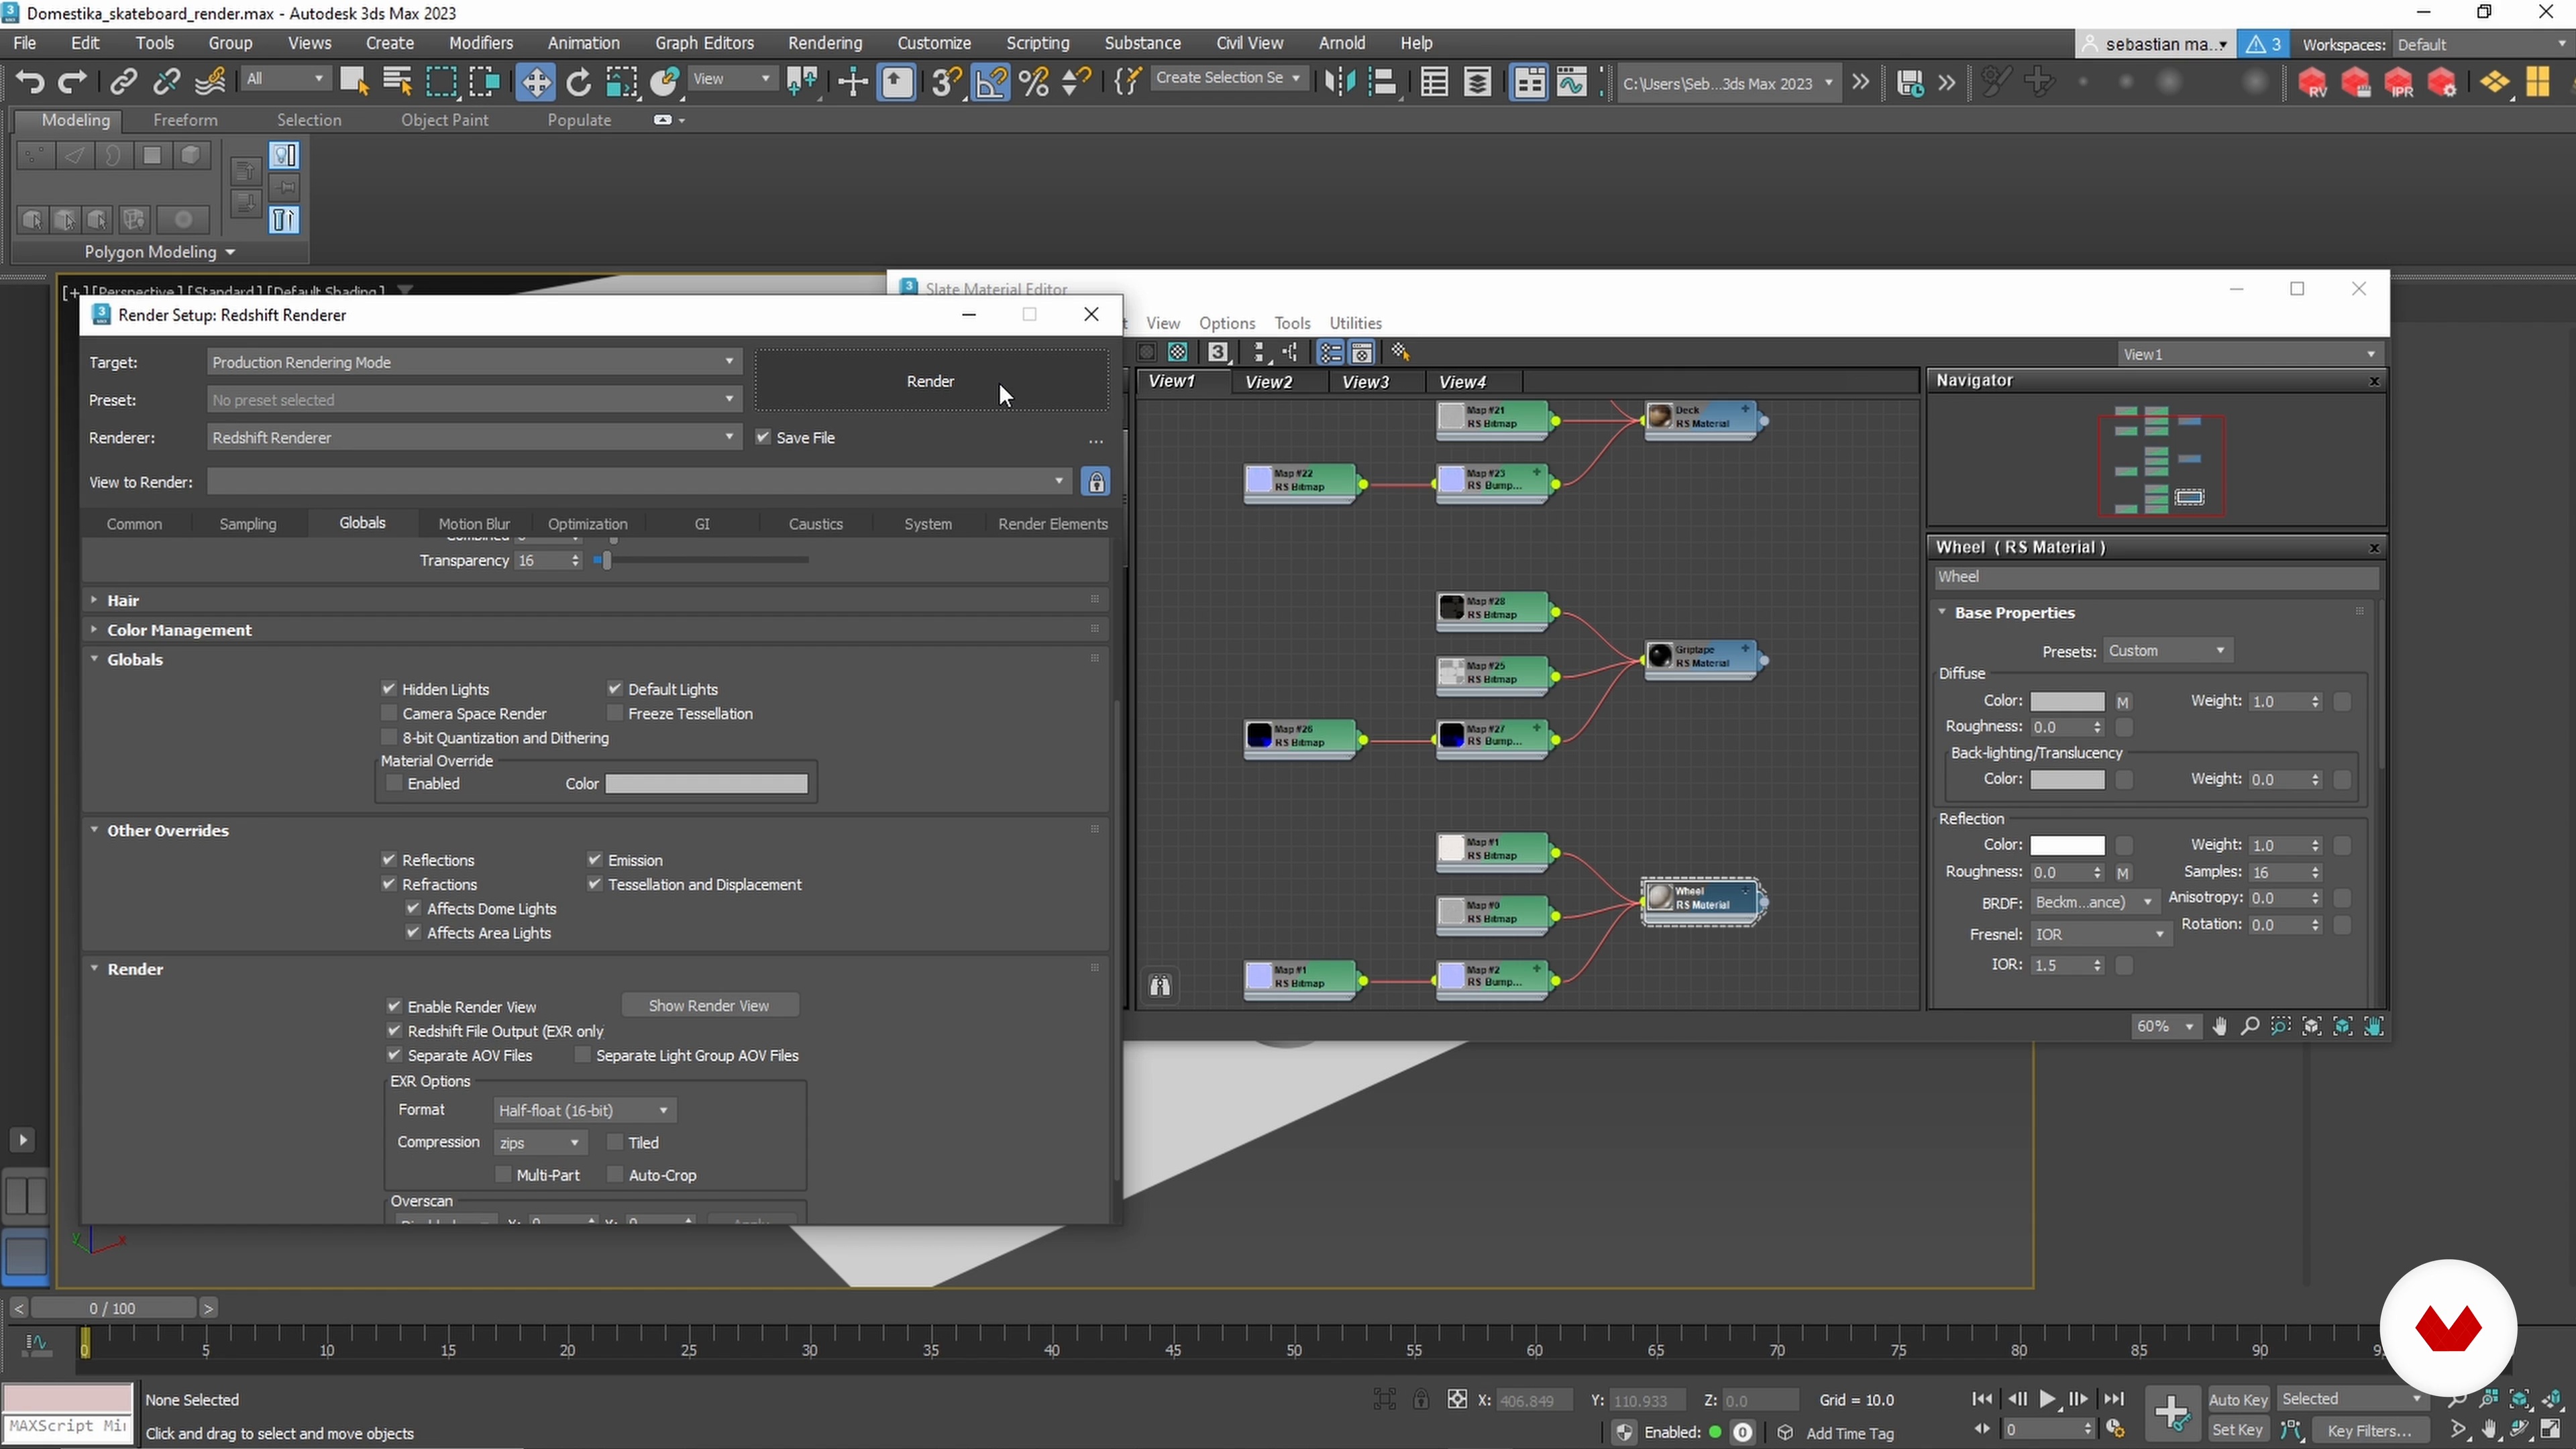Open the Renderer dropdown
This screenshot has height=1449, width=2576.
[474, 438]
